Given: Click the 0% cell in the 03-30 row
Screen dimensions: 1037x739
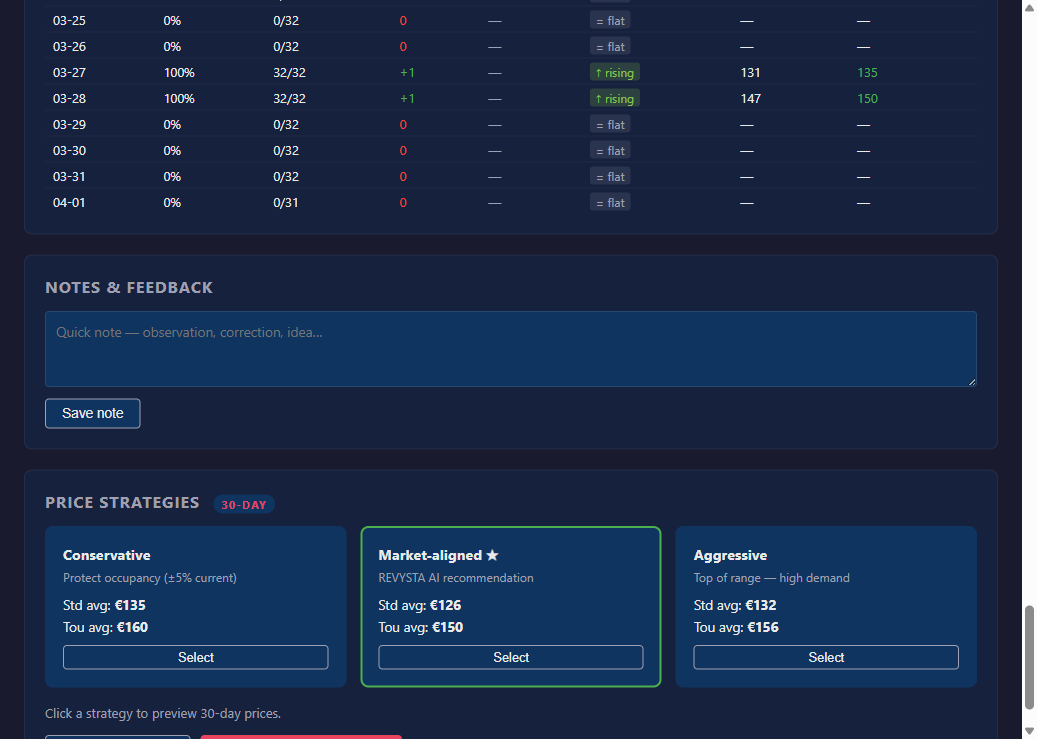Looking at the screenshot, I should coord(172,151).
